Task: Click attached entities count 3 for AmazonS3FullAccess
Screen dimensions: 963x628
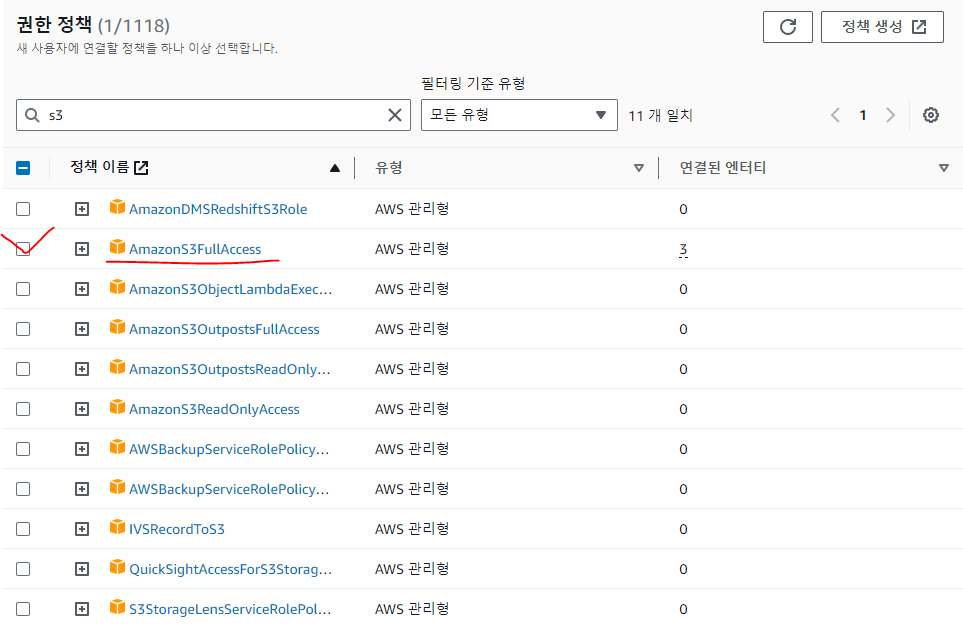Action: point(683,249)
